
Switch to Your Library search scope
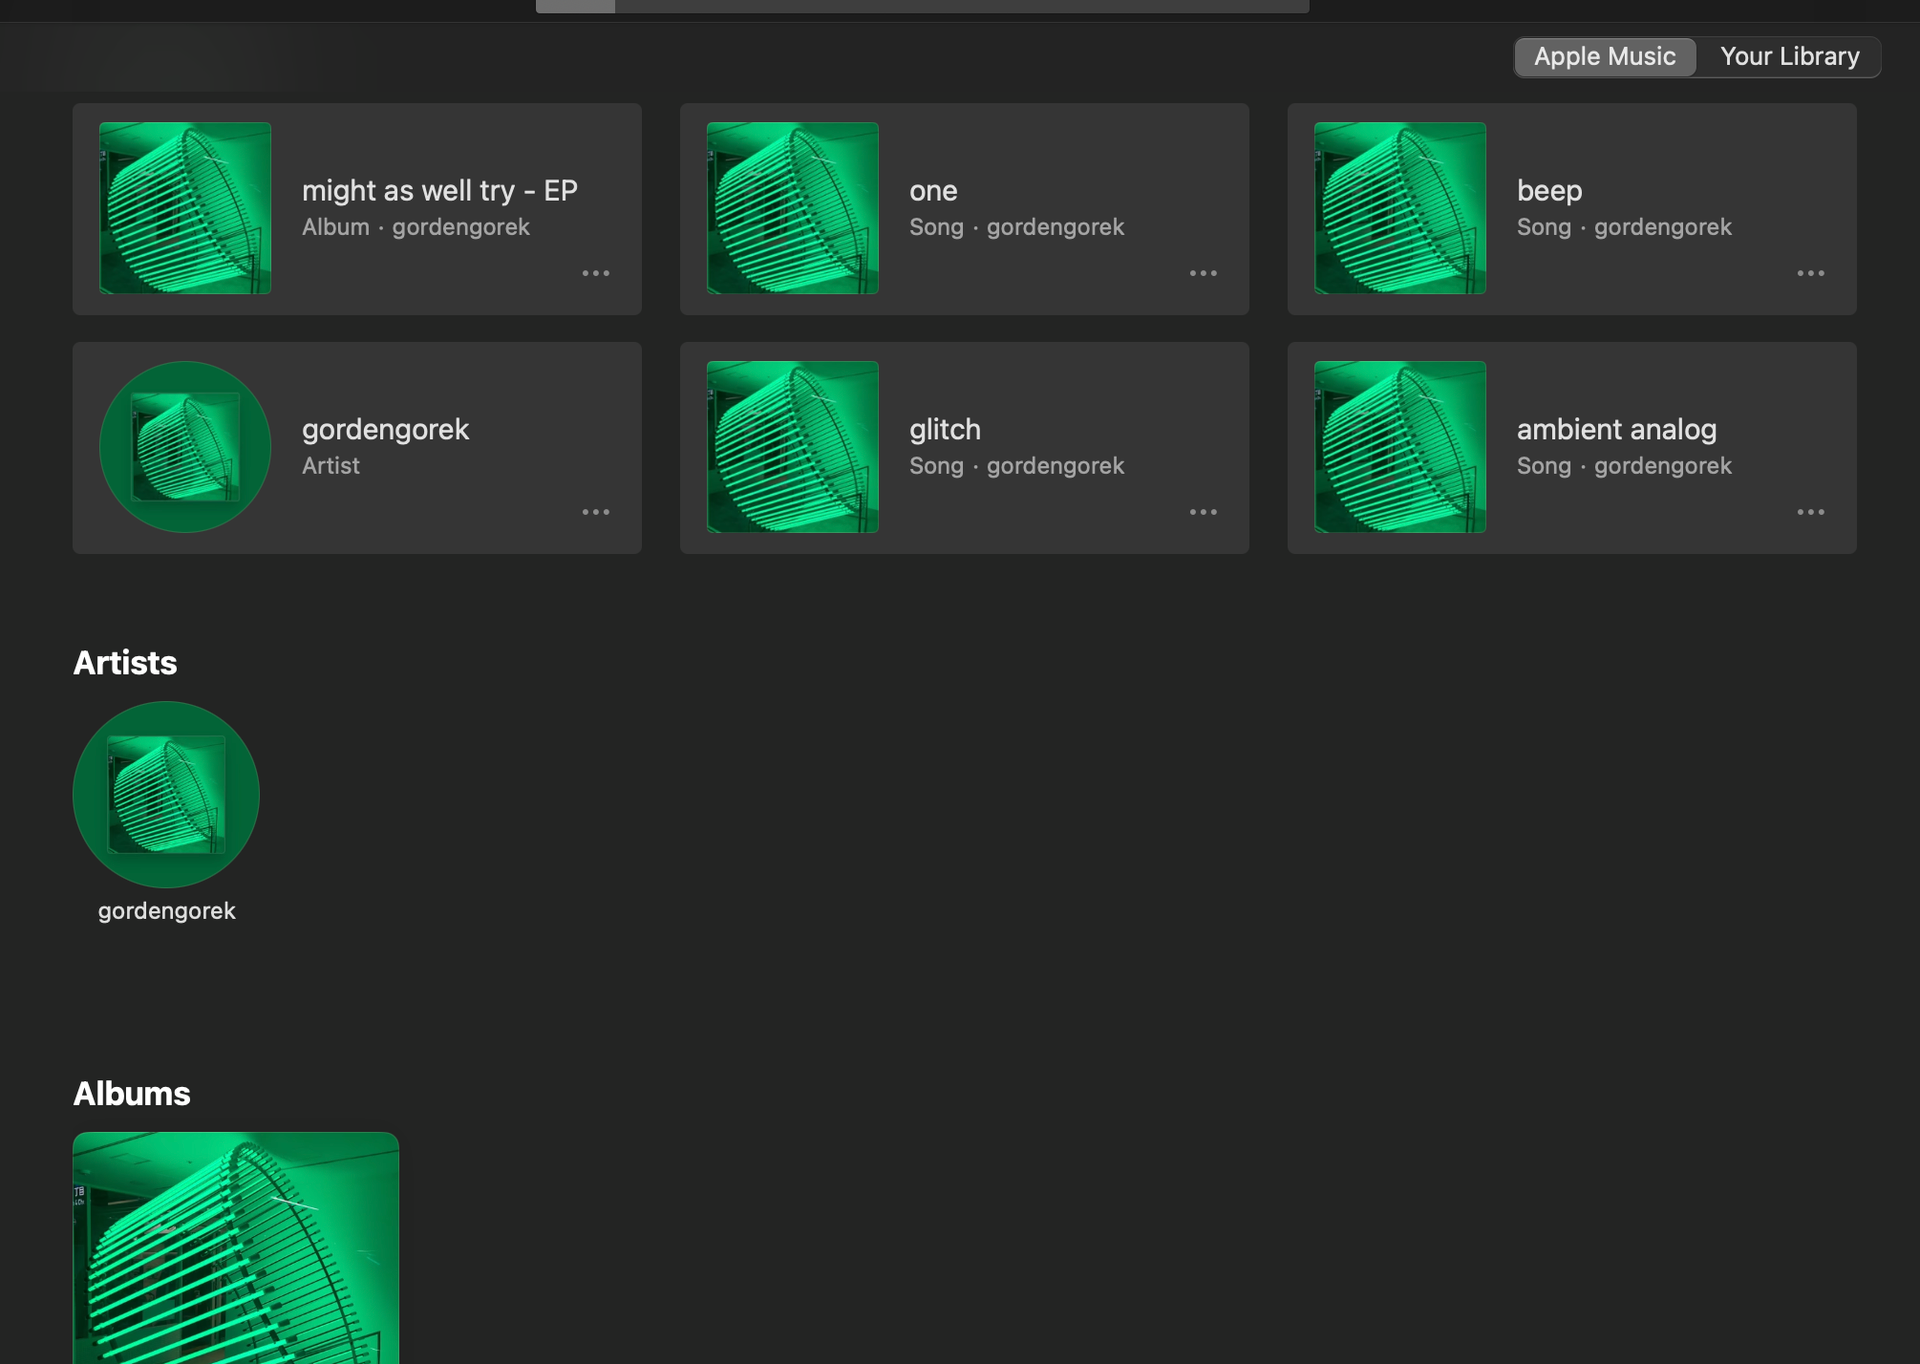pos(1789,57)
